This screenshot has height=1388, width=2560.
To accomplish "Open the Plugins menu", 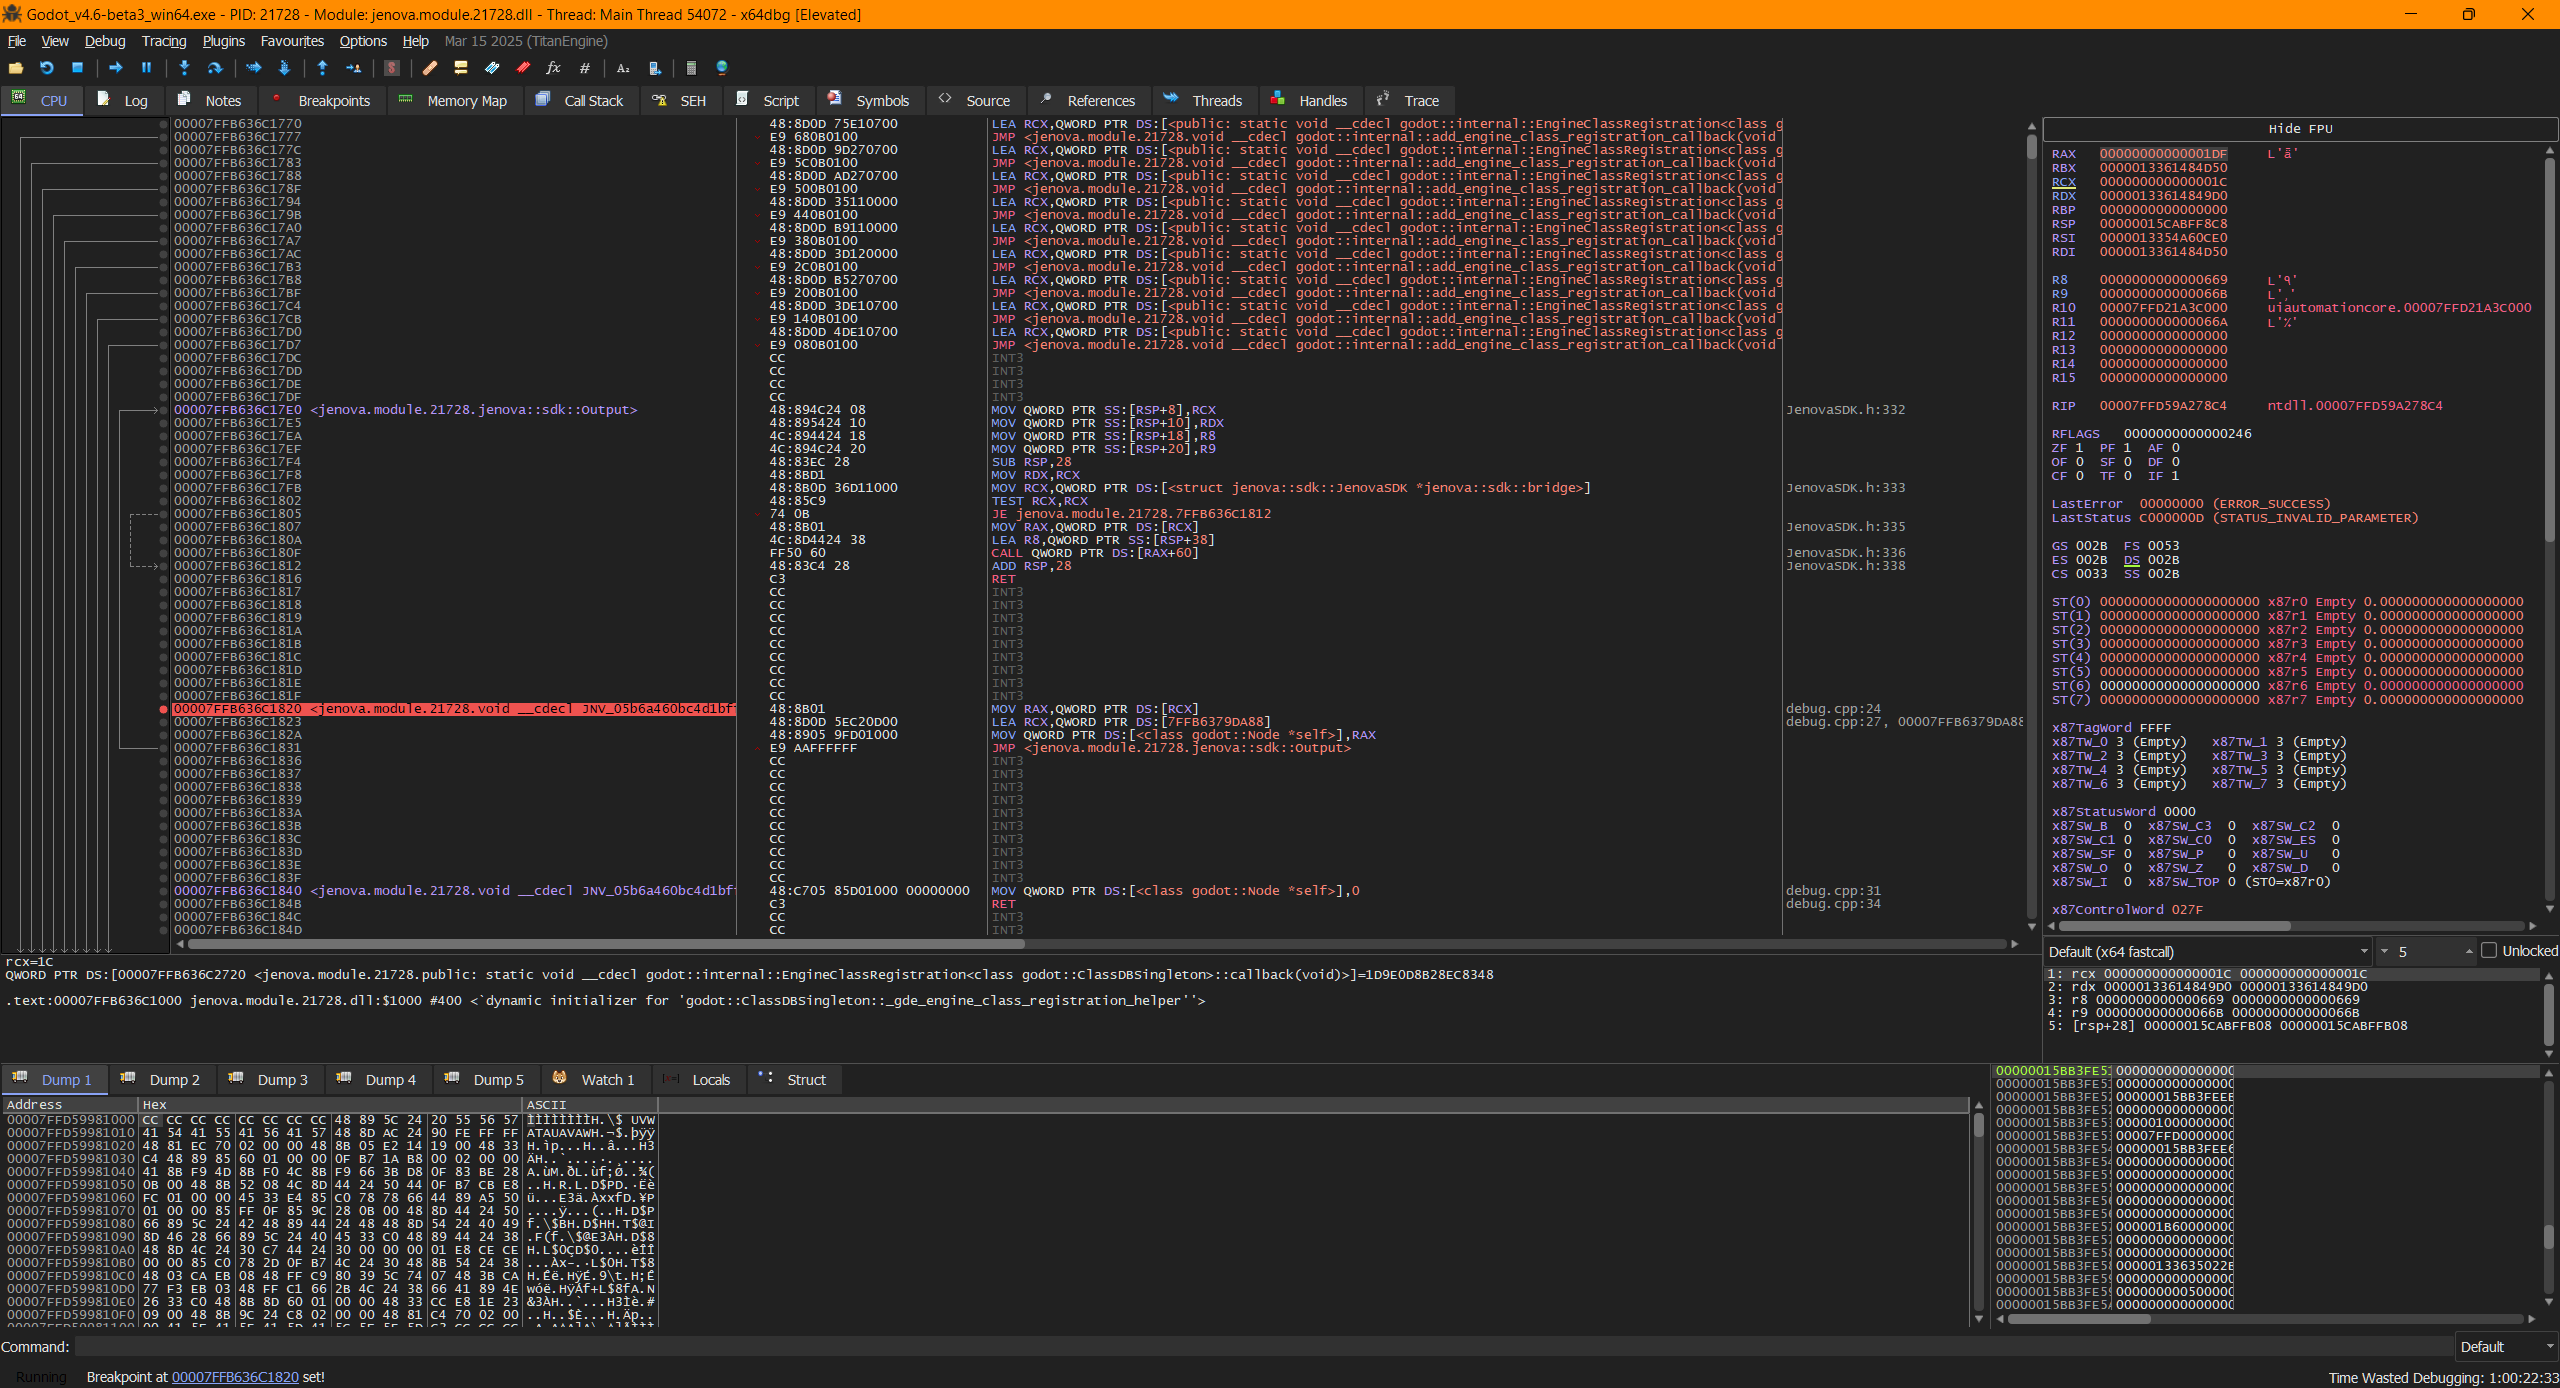I will tap(223, 41).
